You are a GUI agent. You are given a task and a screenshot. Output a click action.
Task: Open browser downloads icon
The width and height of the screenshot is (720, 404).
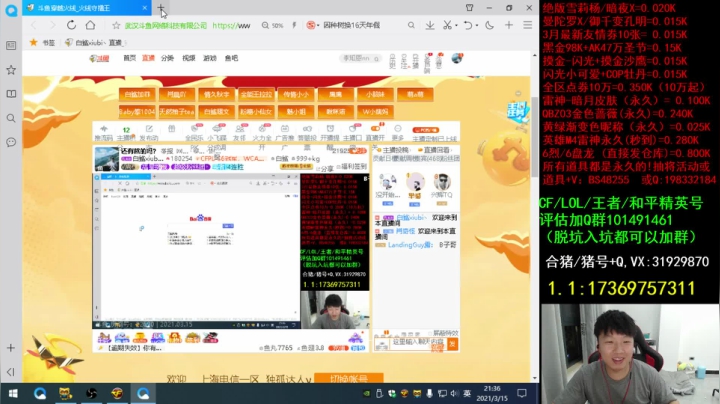click(430, 25)
